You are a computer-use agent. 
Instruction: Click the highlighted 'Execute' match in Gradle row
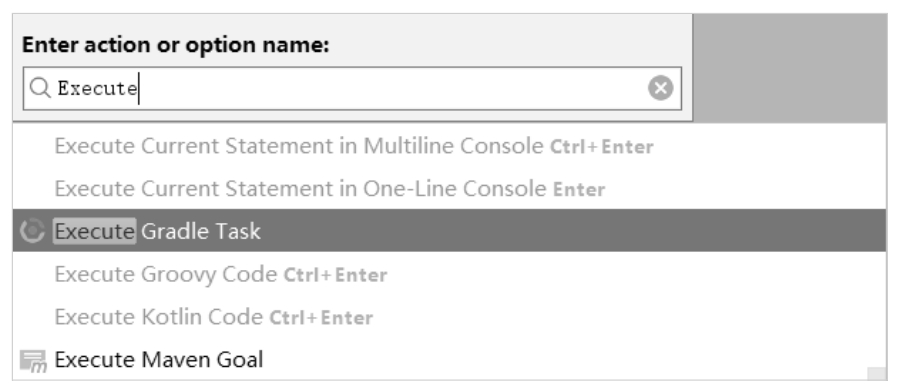tap(95, 231)
